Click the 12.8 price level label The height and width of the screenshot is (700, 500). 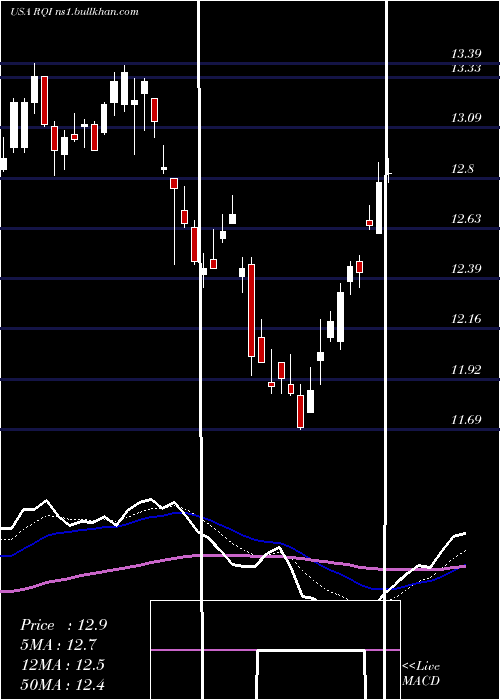click(x=463, y=169)
